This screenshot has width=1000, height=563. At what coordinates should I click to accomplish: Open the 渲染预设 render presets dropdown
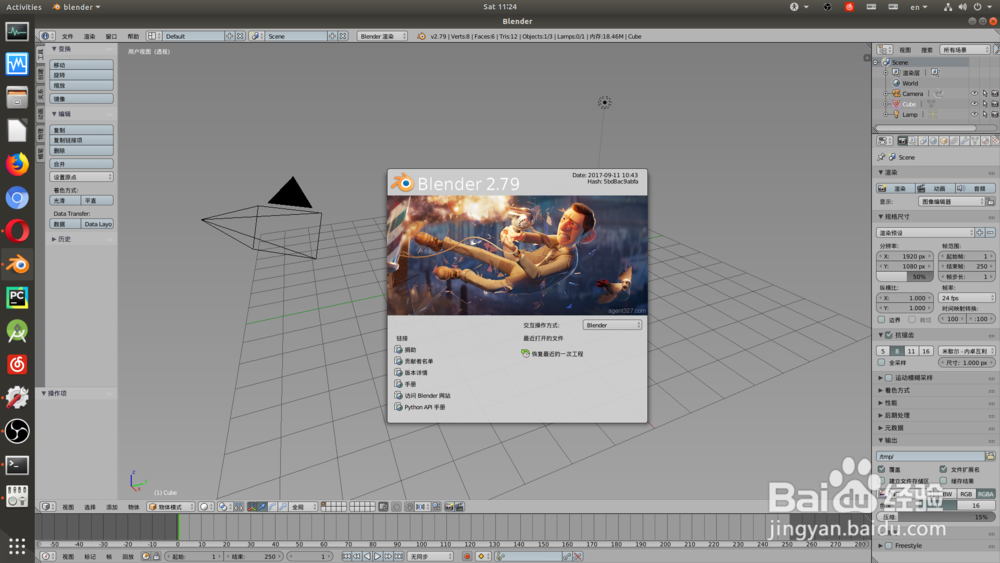point(925,233)
